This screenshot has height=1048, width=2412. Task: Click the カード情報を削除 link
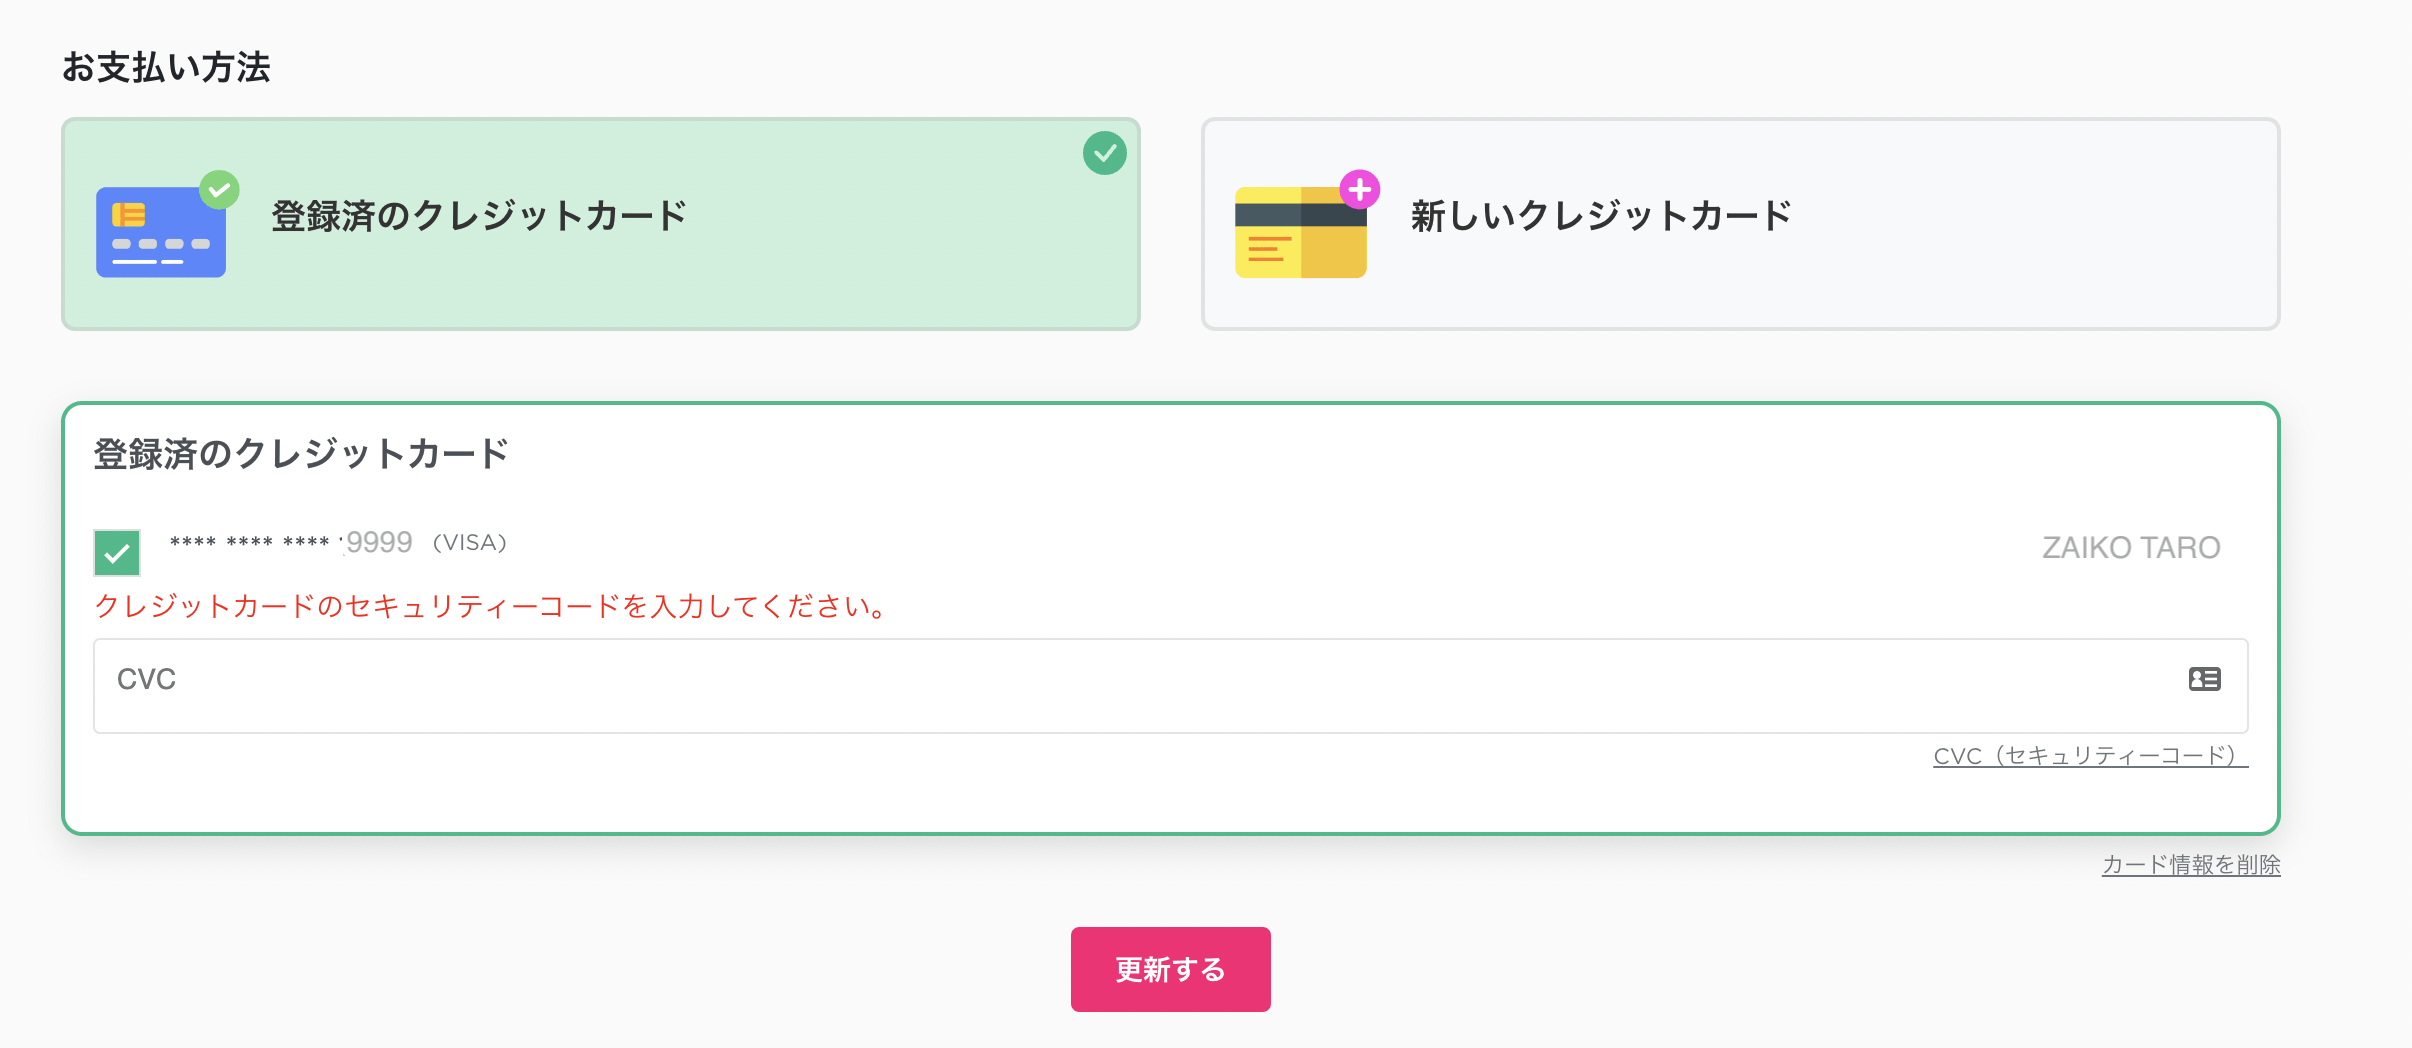(x=2191, y=865)
